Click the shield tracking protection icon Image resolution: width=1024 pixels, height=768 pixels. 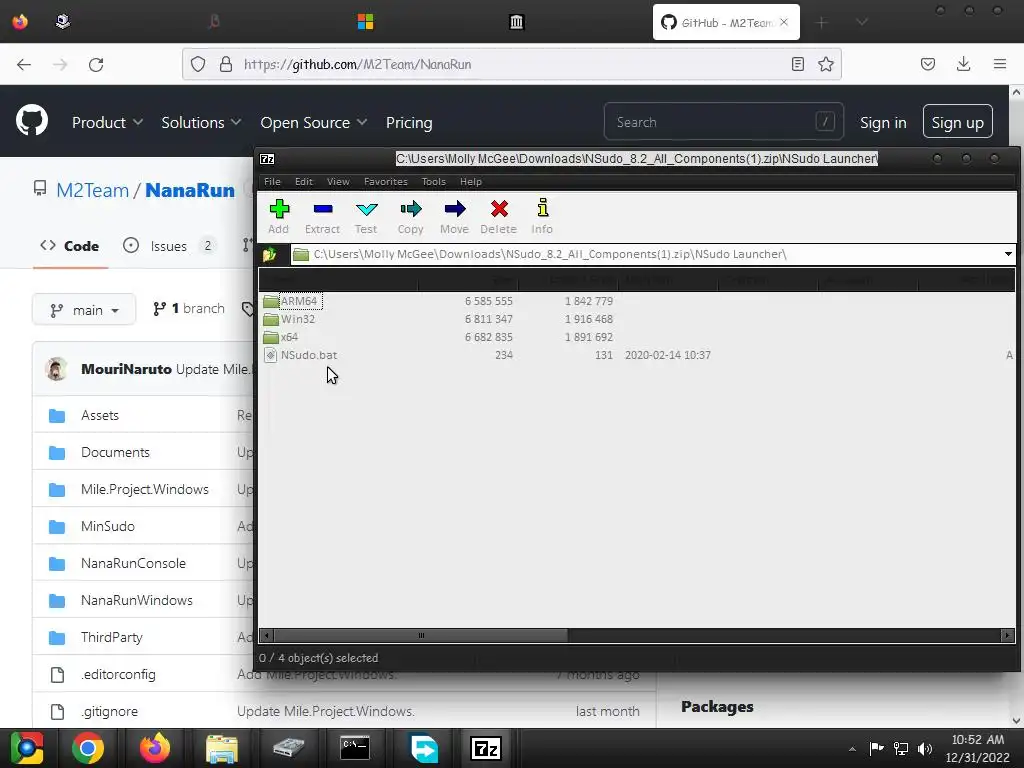tap(198, 64)
